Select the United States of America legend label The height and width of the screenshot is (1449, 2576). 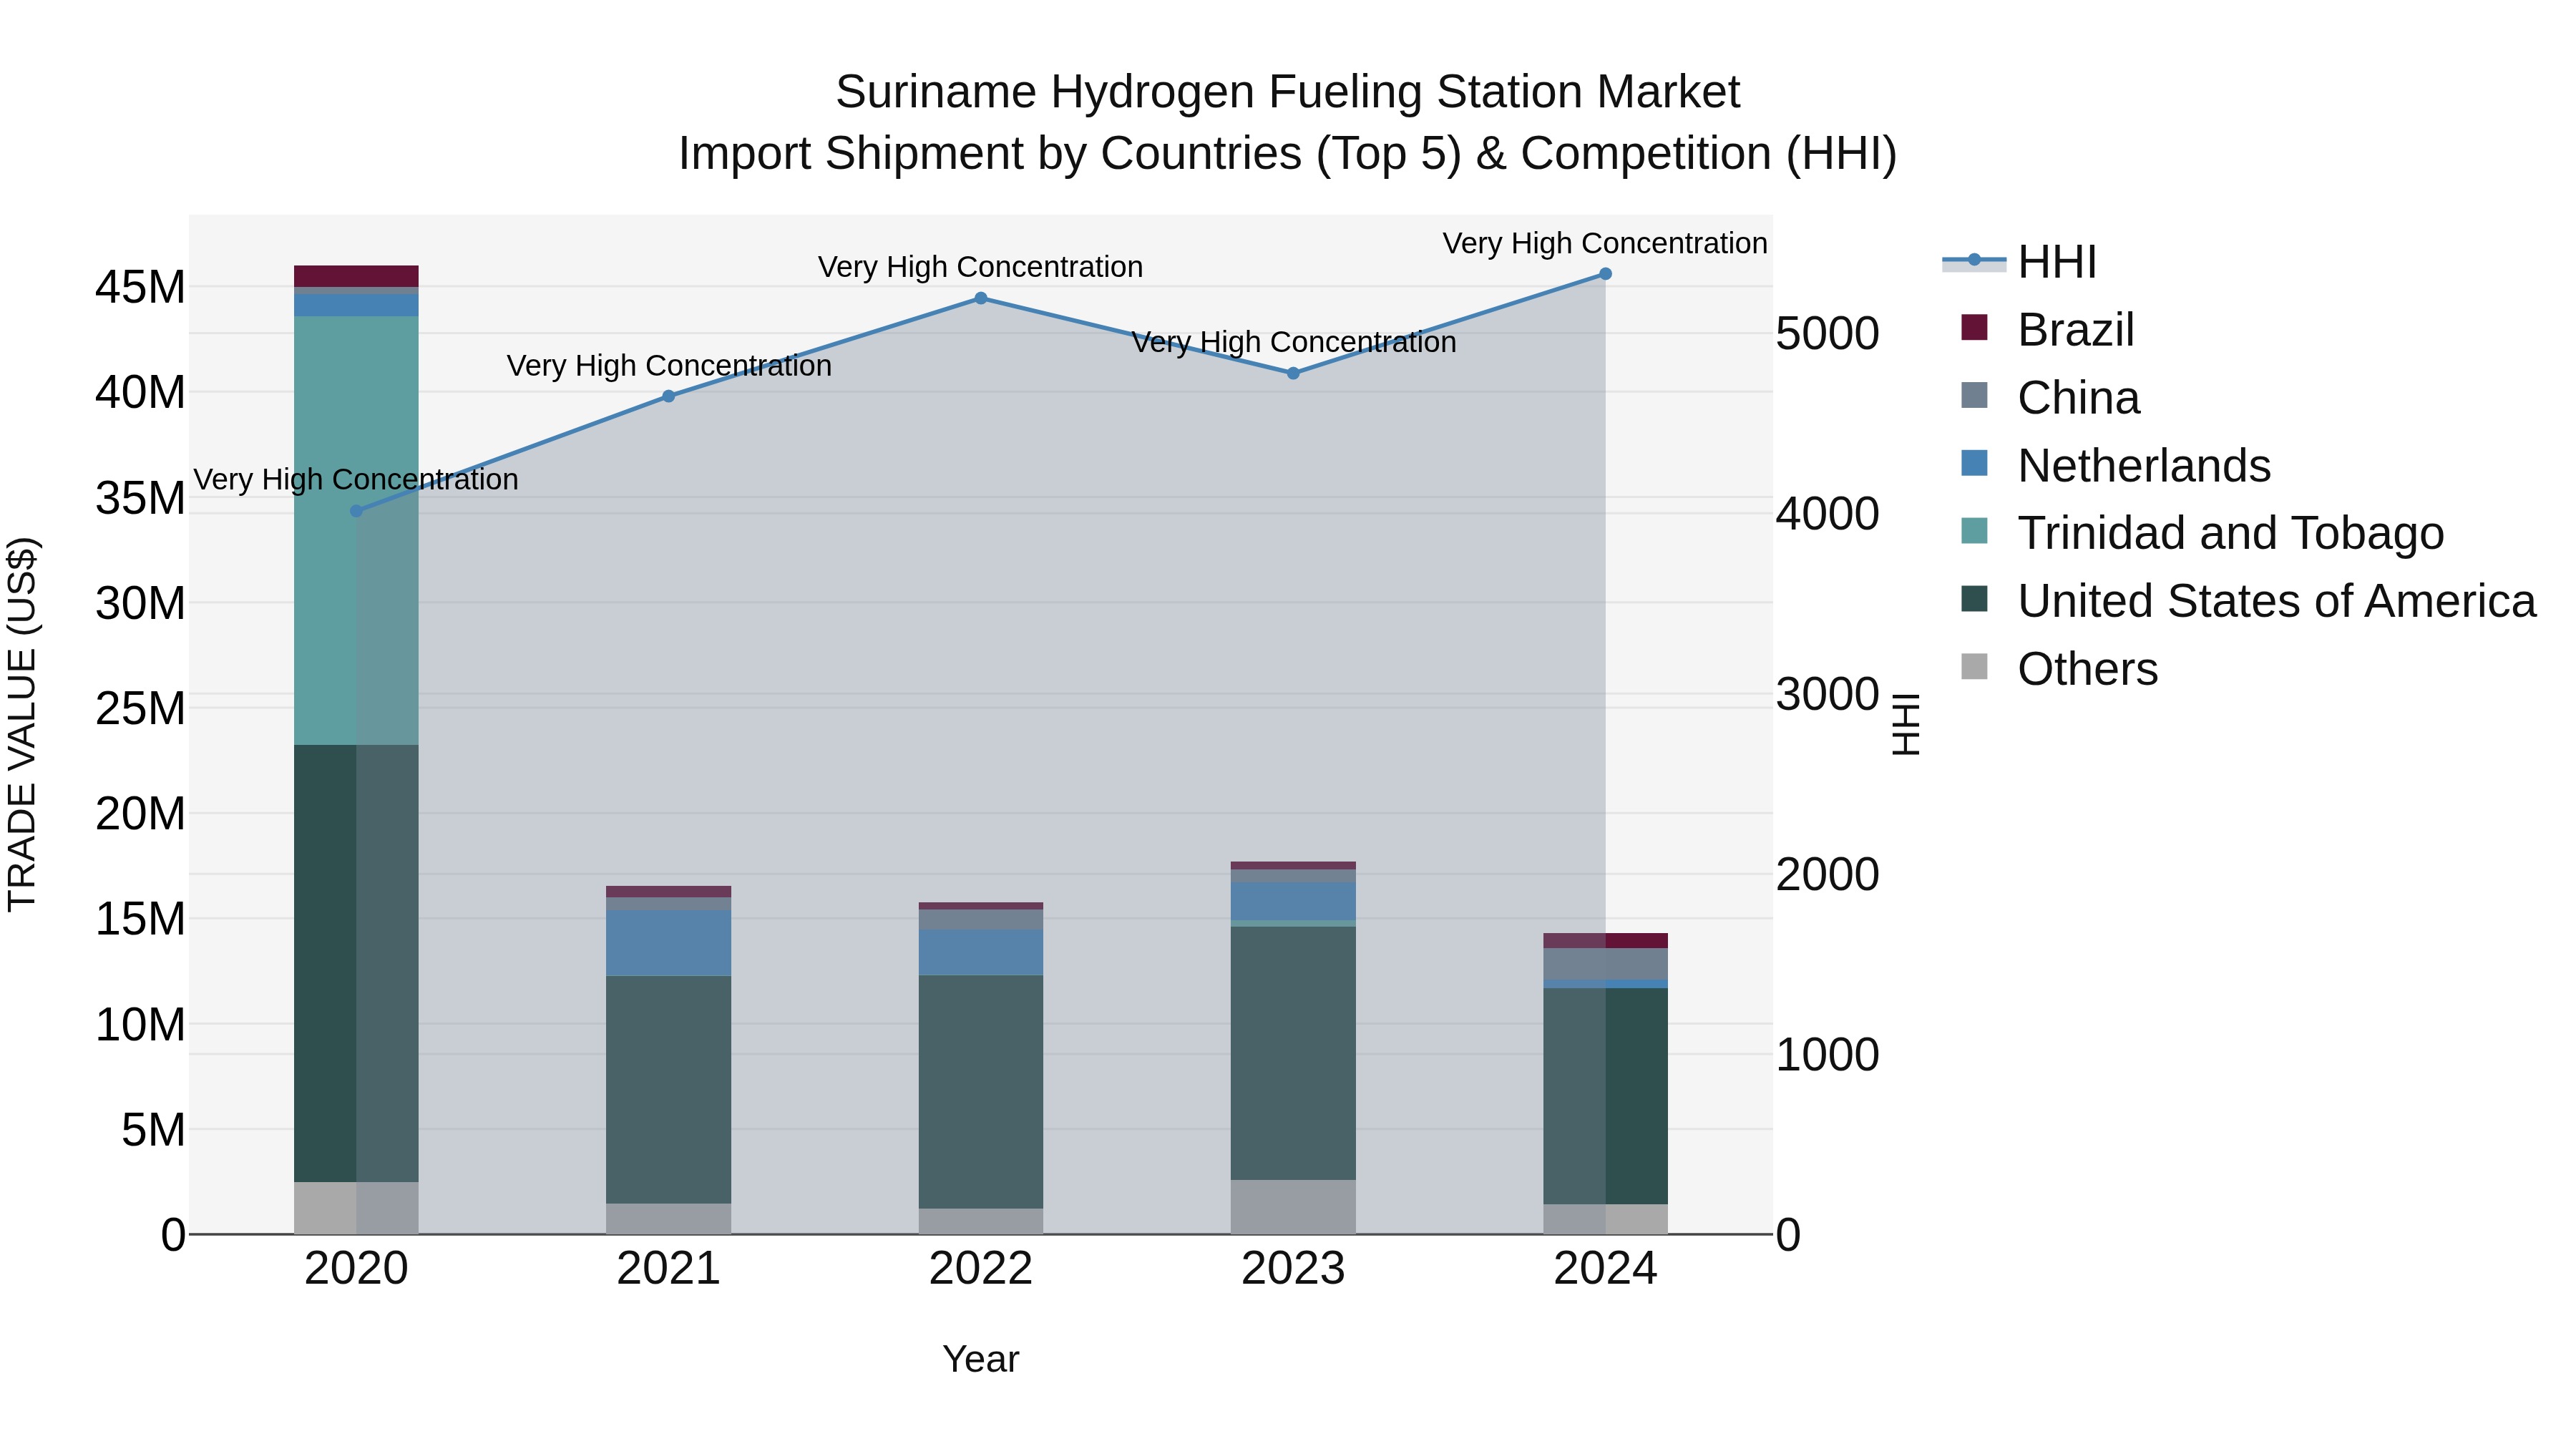point(2277,601)
